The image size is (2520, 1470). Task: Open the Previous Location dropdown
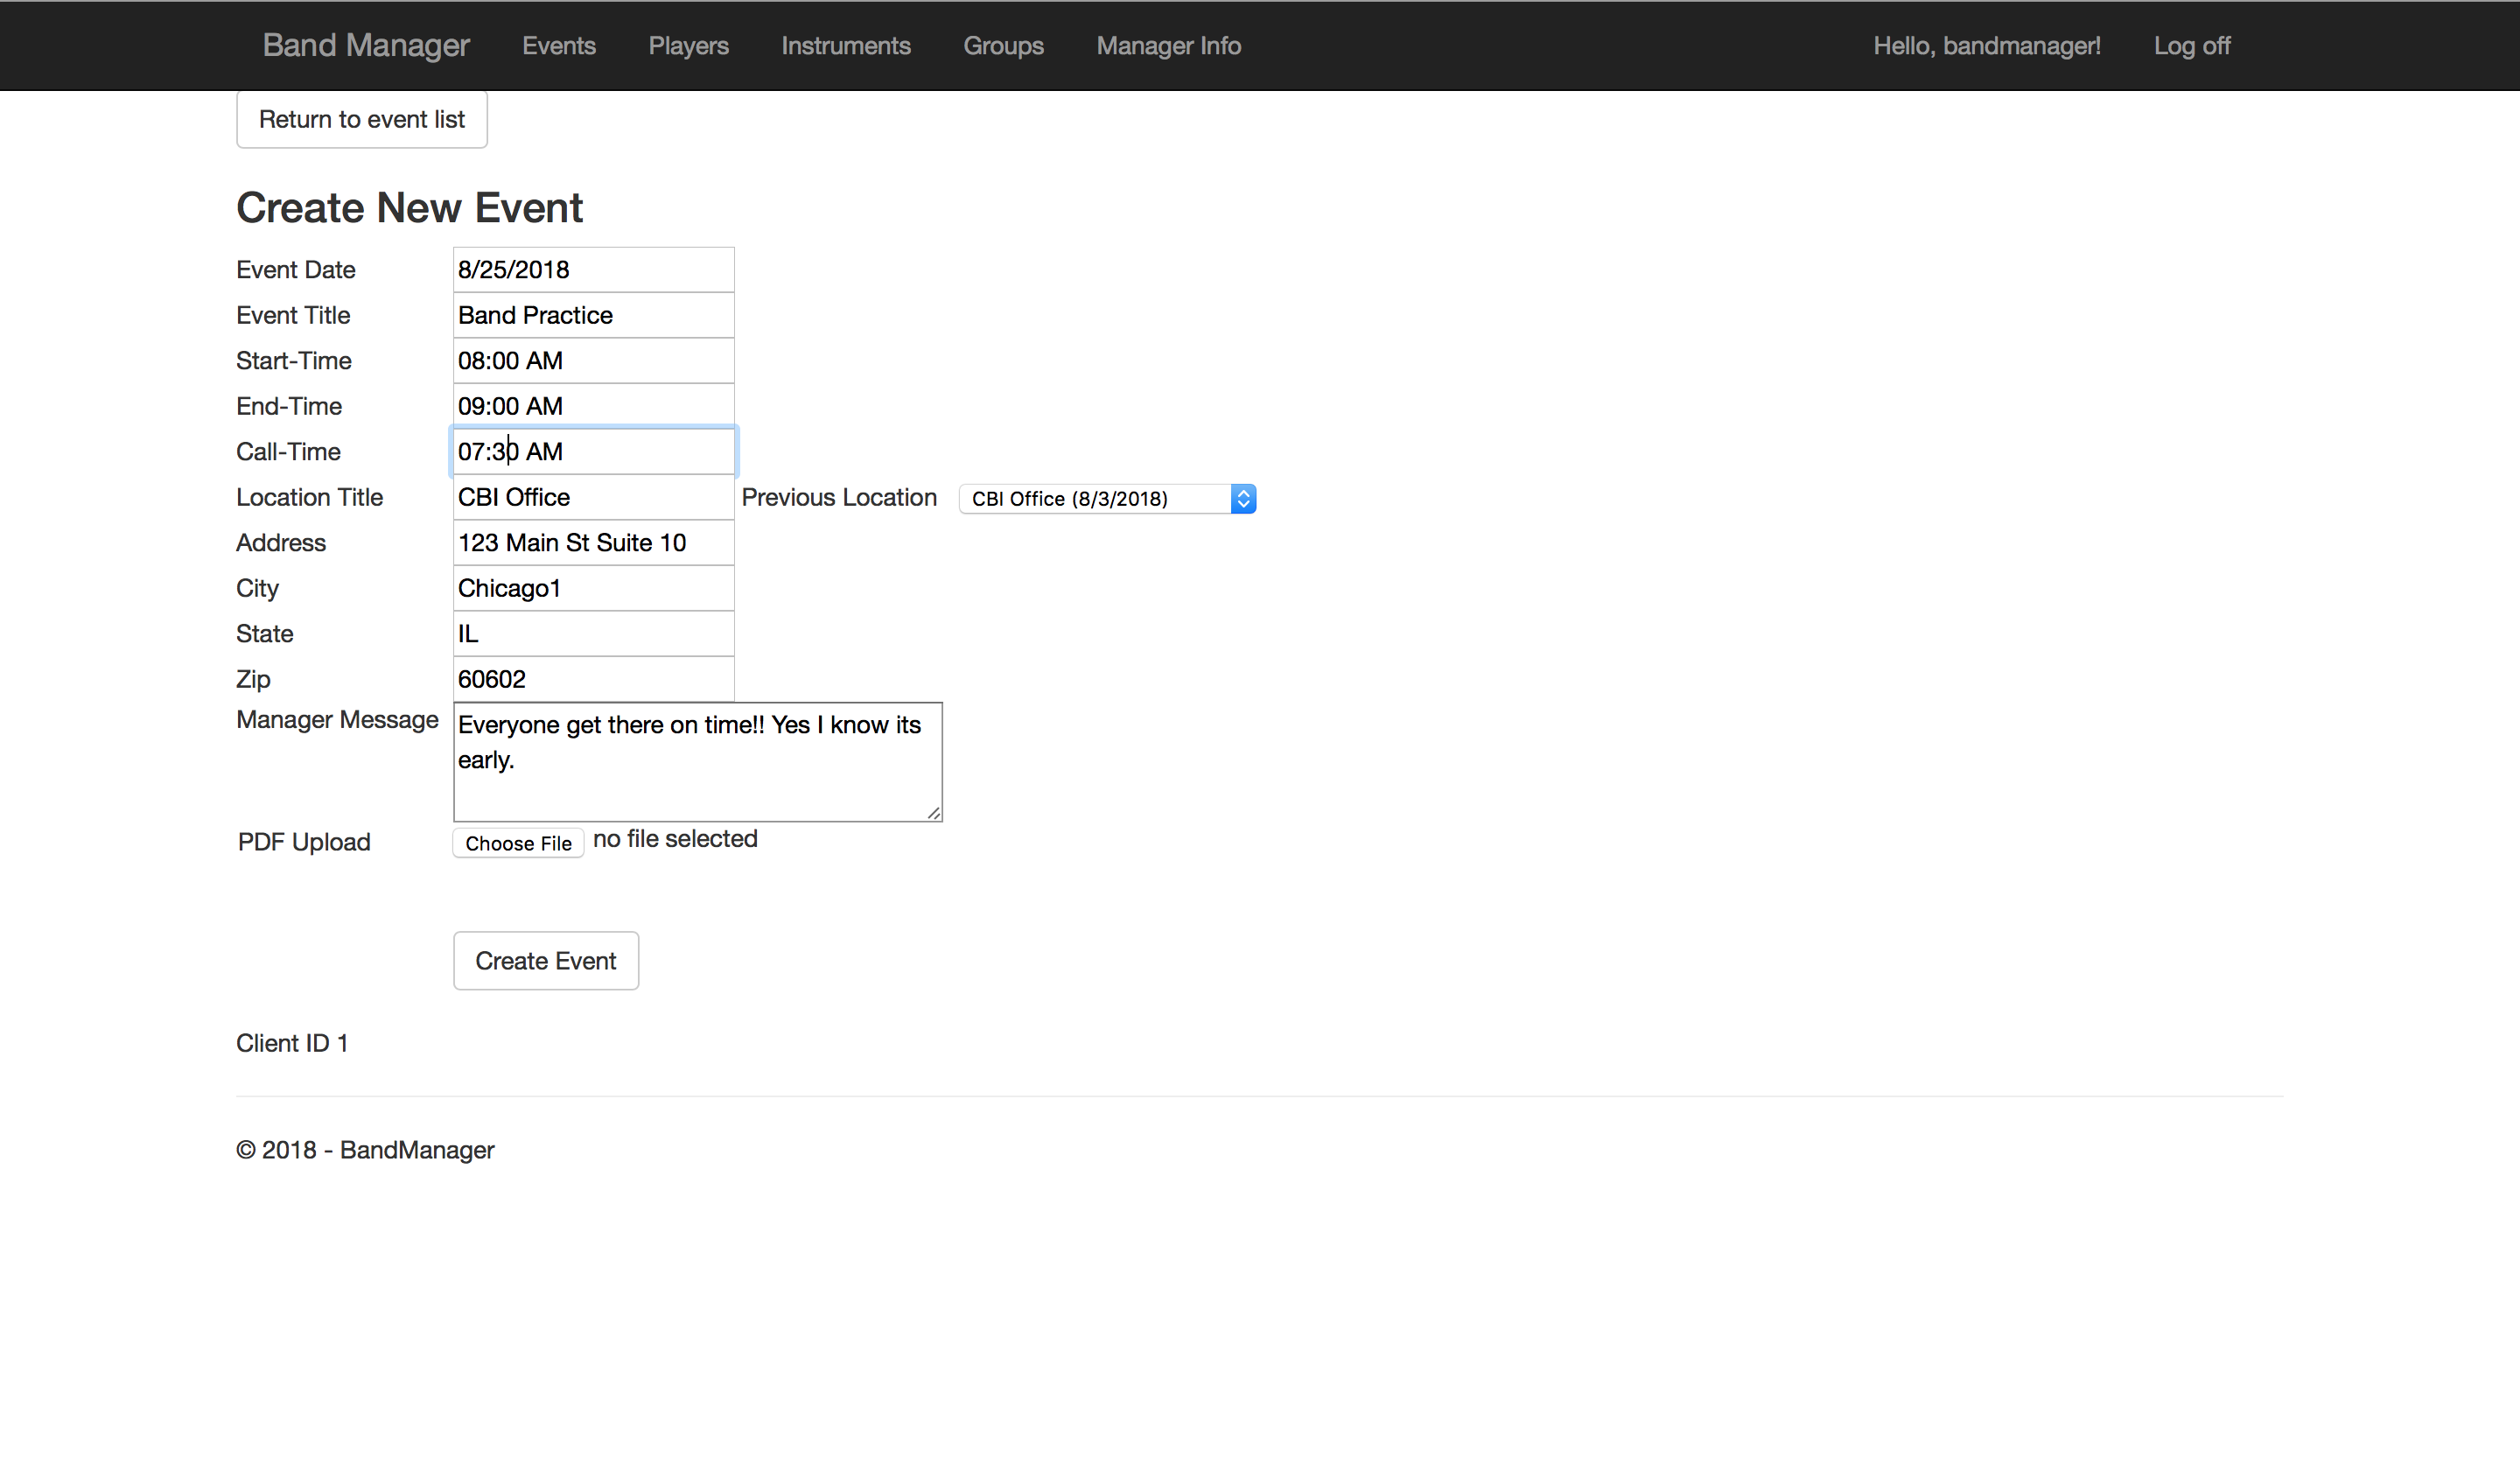point(1106,499)
